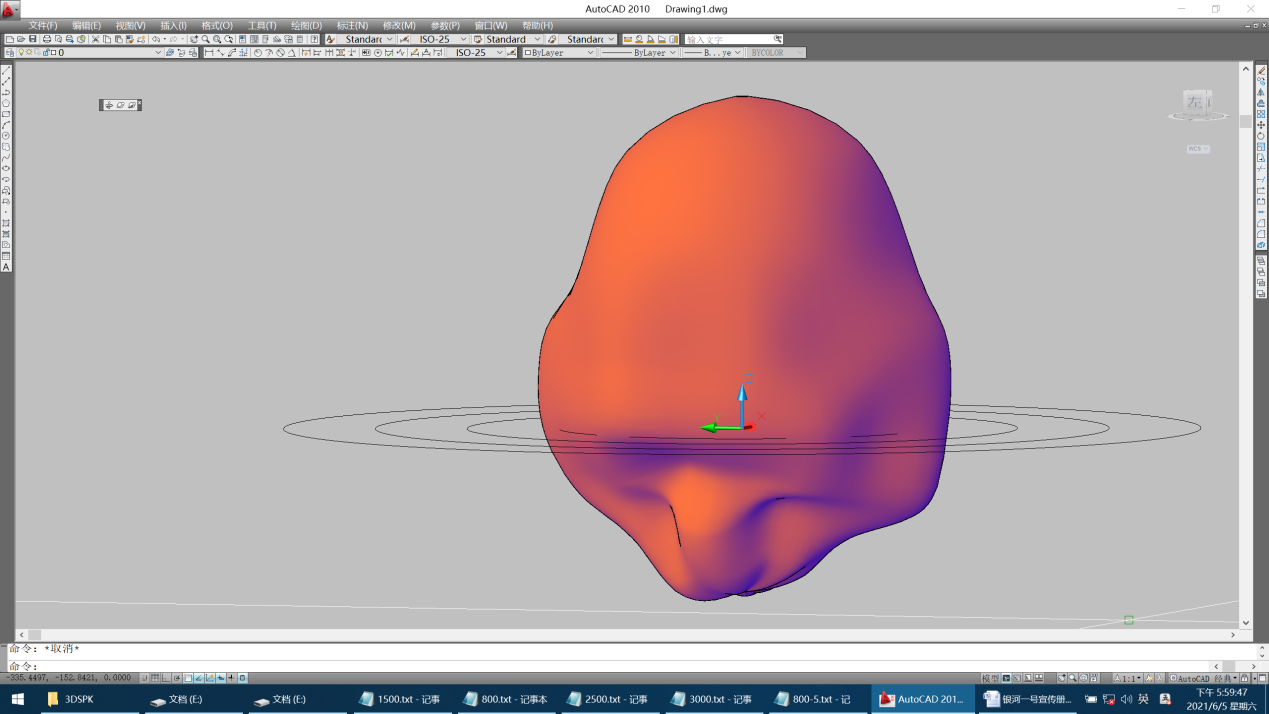Click the Help question mark icon
Screen dimensions: 1269x714
tap(314, 39)
